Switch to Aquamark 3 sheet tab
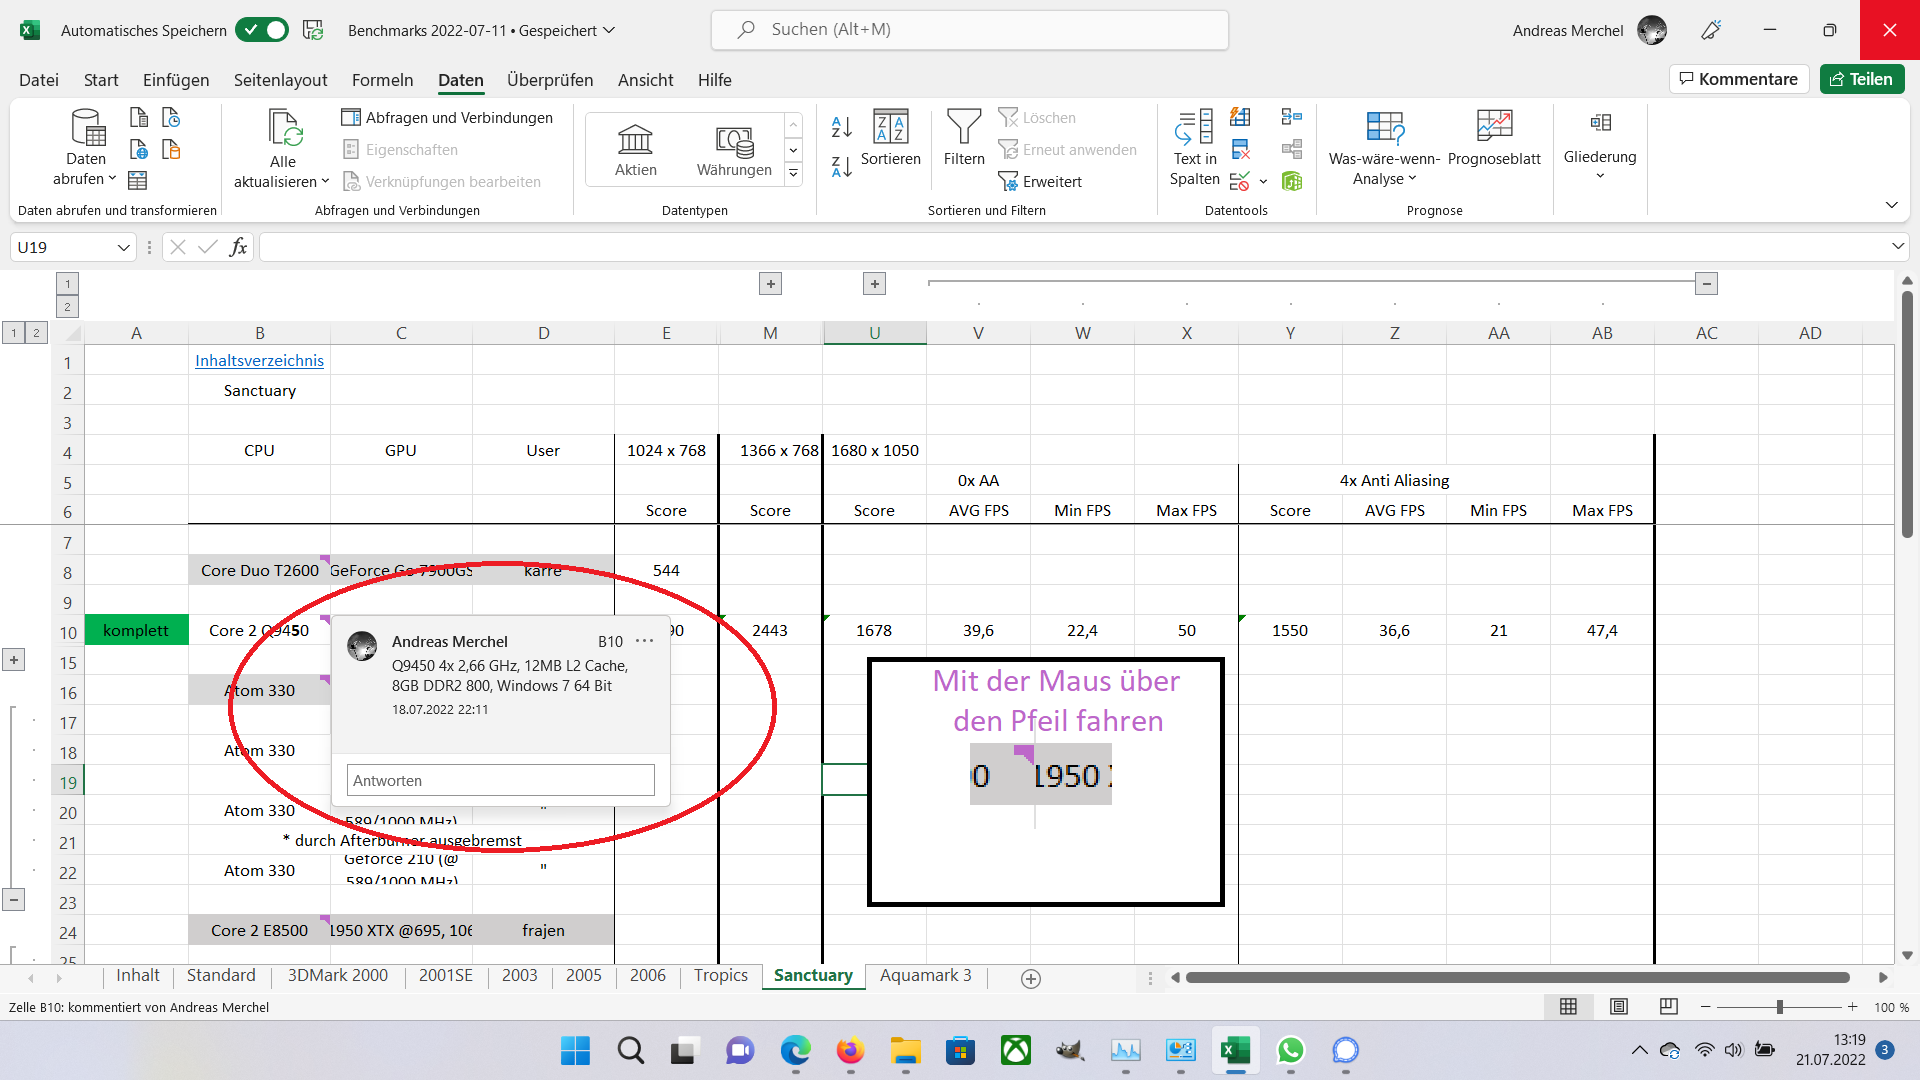 coord(925,976)
